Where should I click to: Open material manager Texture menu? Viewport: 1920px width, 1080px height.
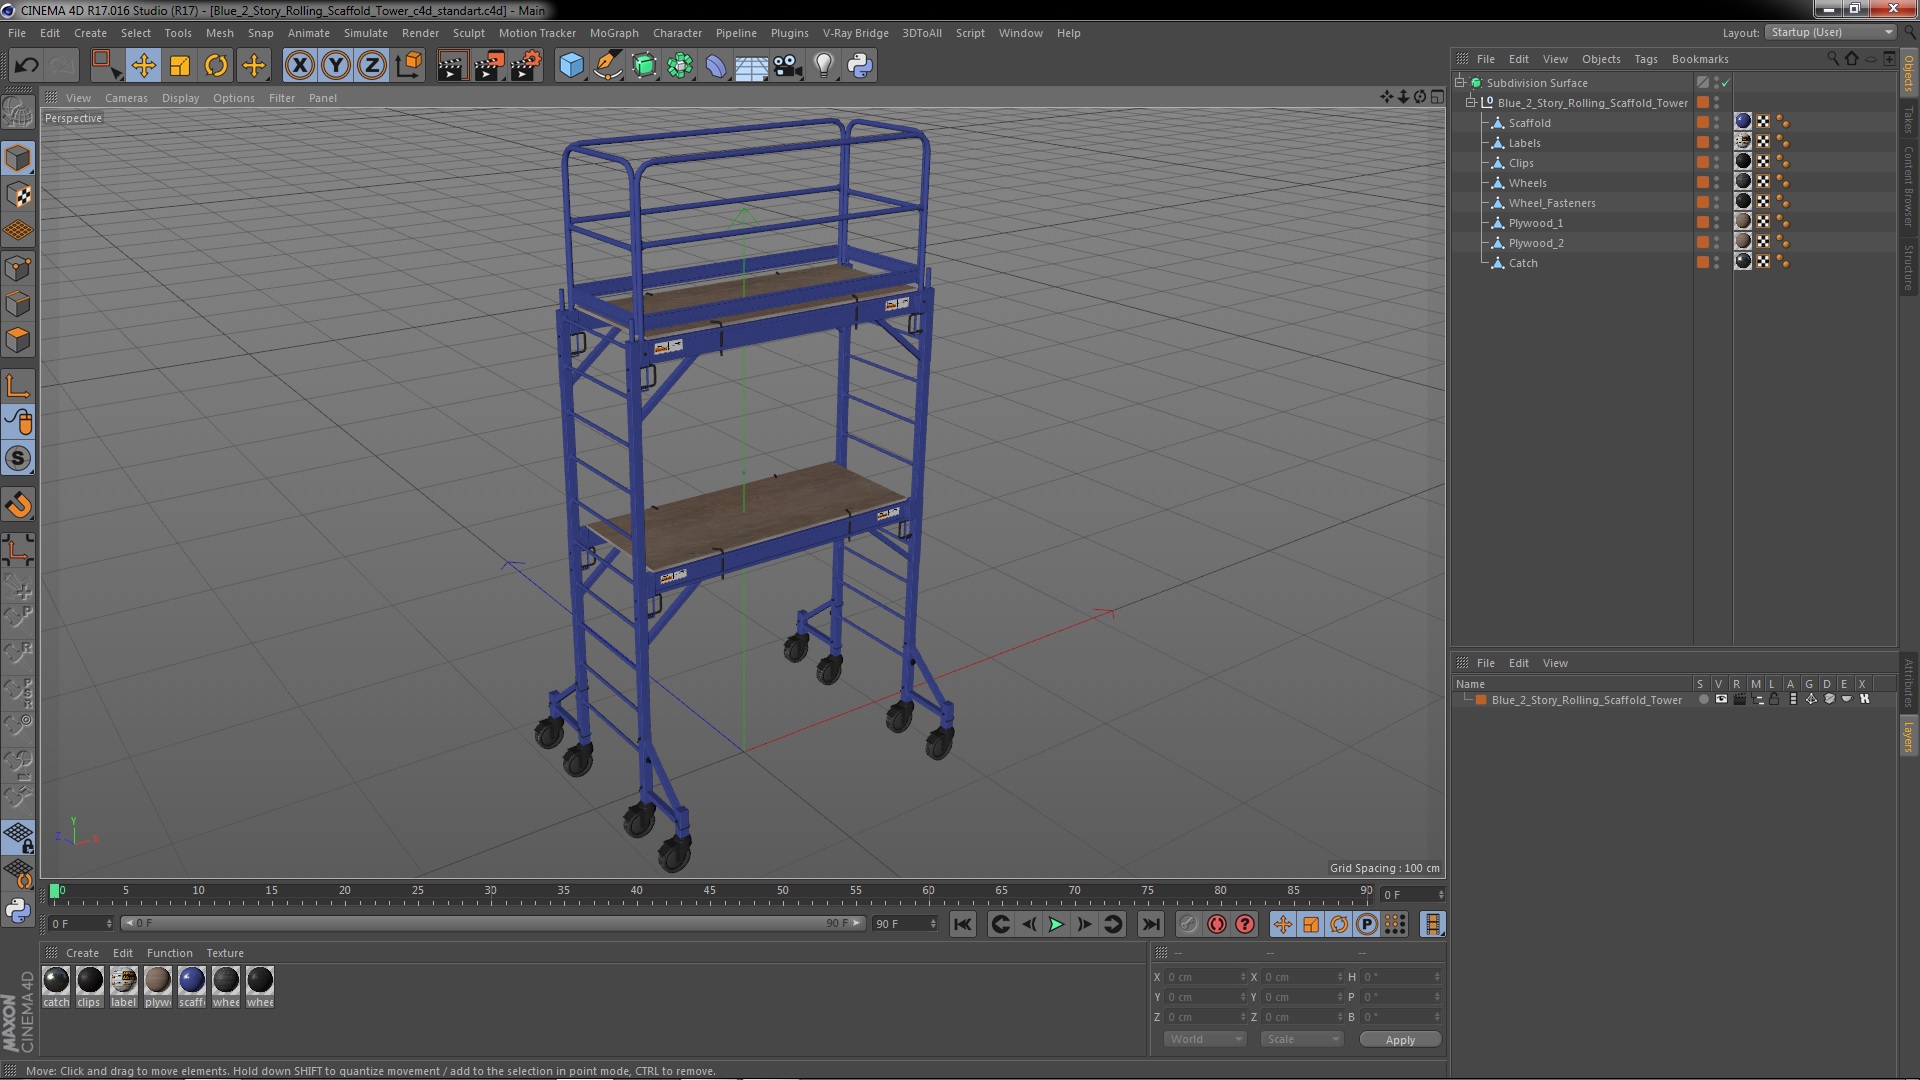(224, 953)
